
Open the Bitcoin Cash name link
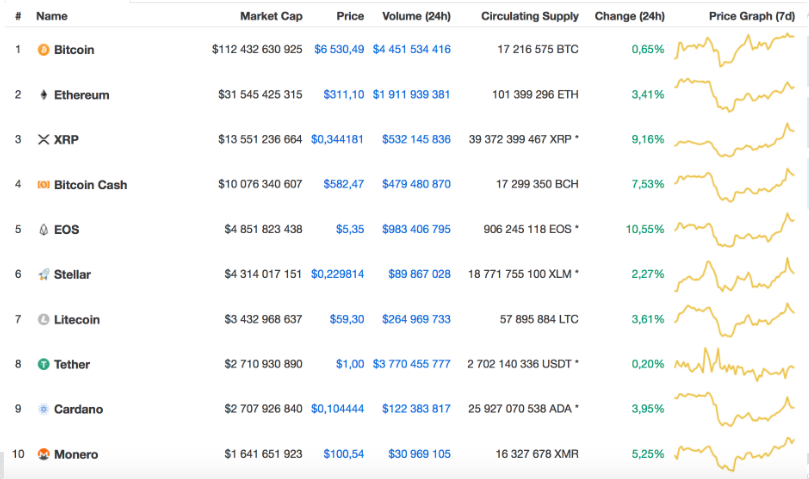pyautogui.click(x=90, y=185)
